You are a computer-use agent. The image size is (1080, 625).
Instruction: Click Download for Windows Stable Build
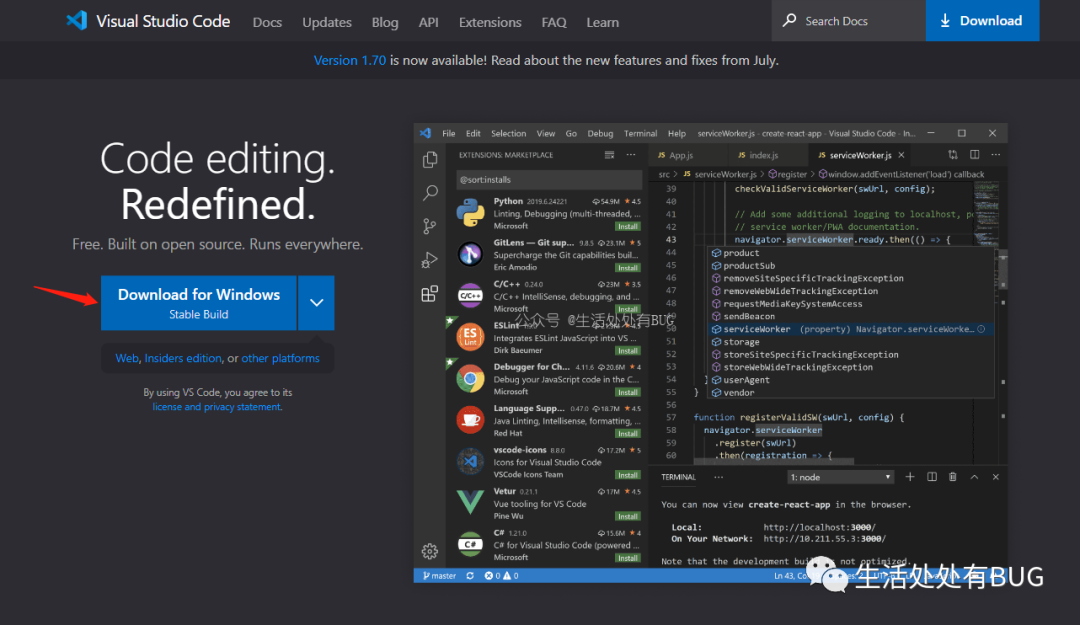point(199,303)
